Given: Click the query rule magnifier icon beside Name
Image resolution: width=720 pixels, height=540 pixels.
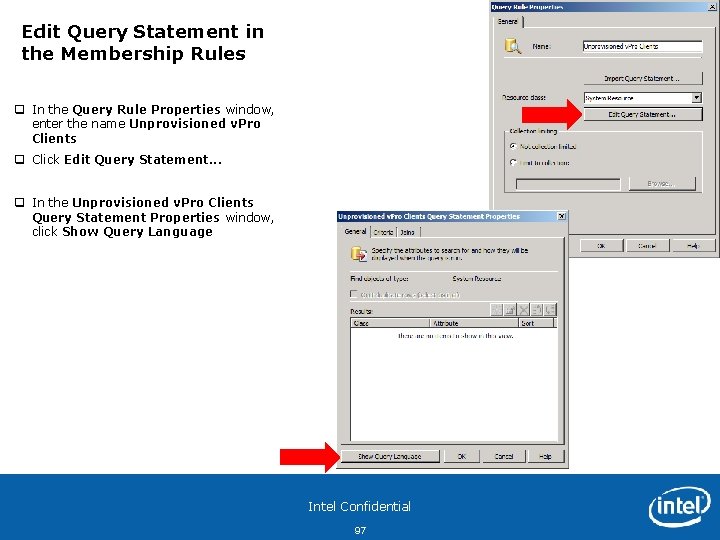Looking at the screenshot, I should (x=513, y=46).
